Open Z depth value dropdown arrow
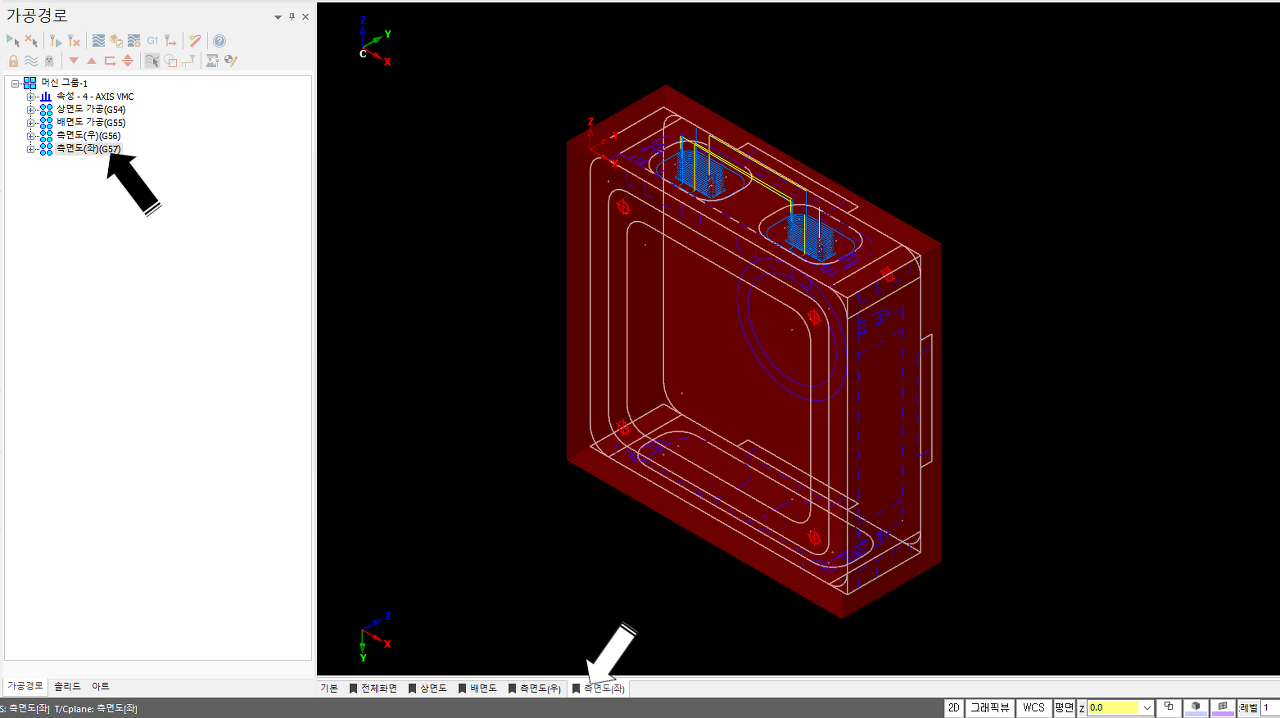 coord(1146,707)
